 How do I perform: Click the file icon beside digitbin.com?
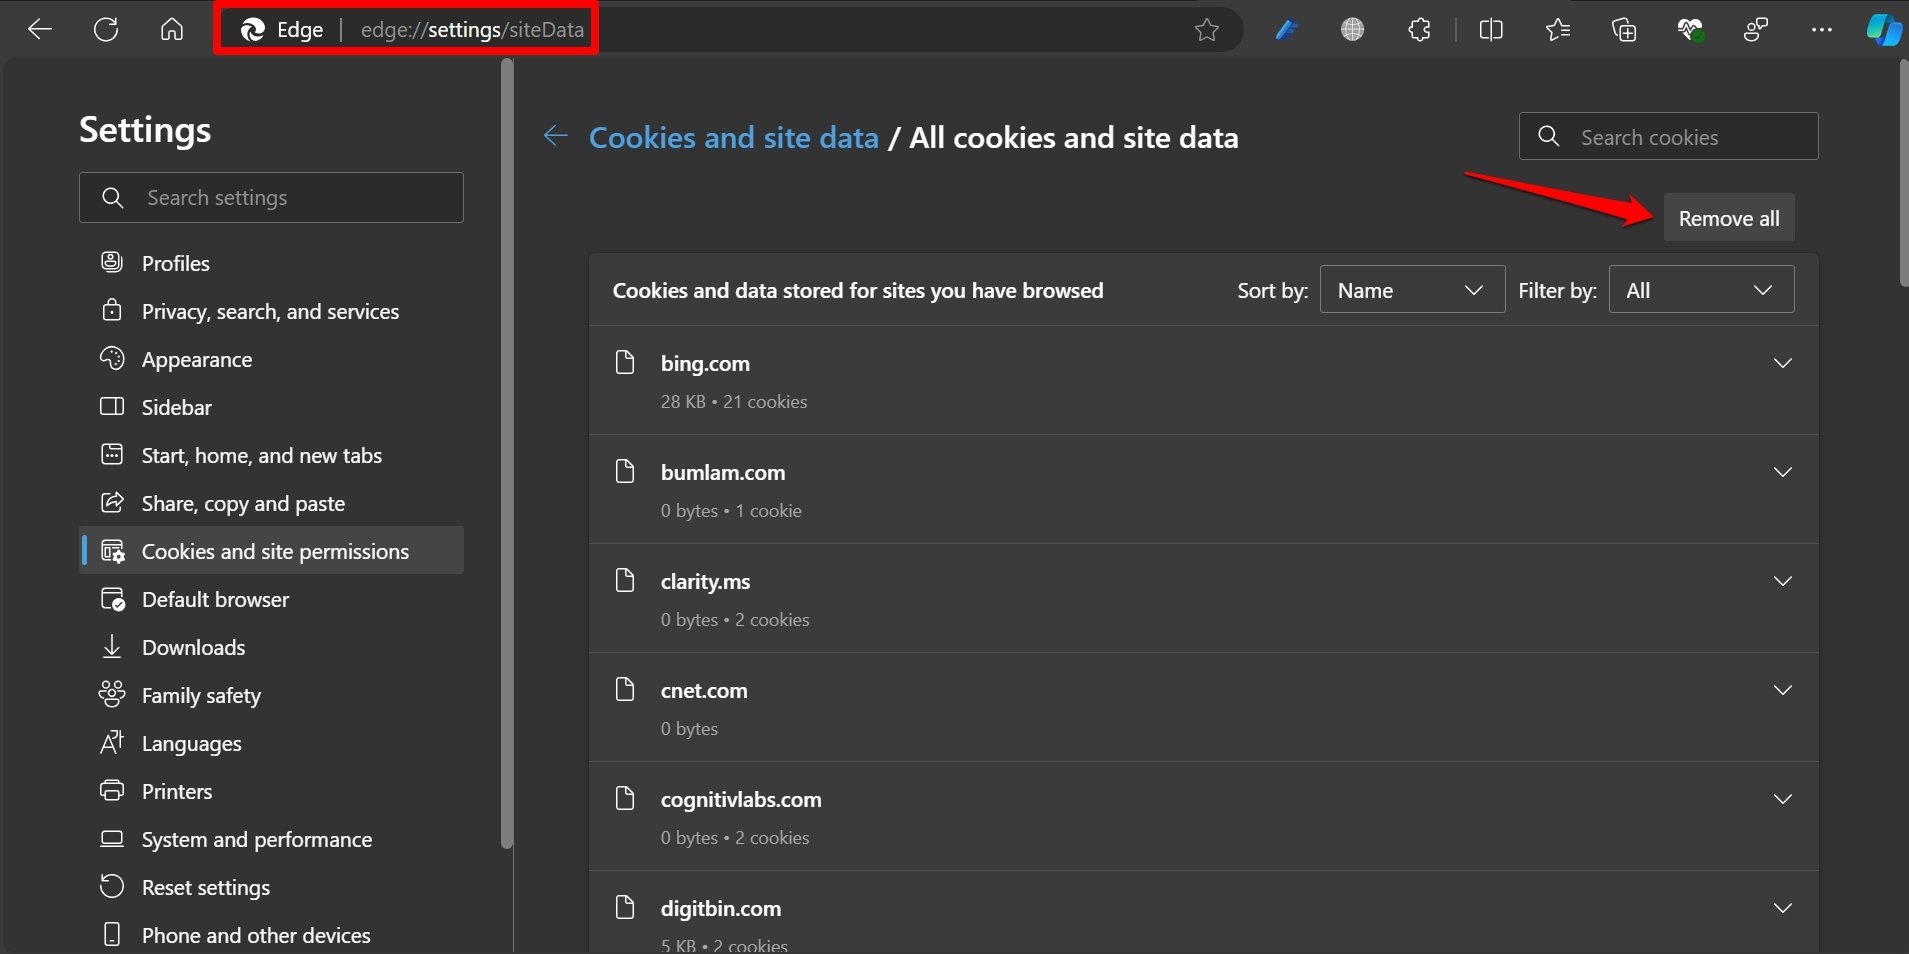(x=625, y=907)
